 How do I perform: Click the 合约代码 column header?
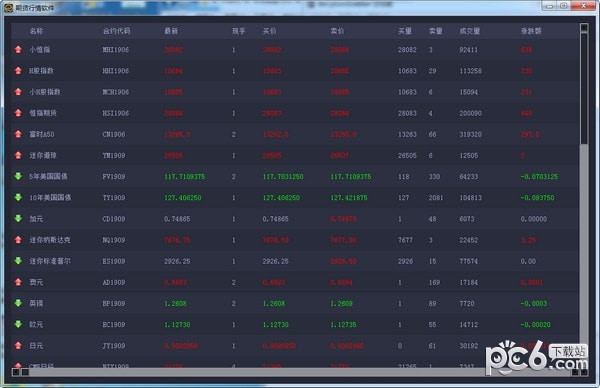click(116, 31)
